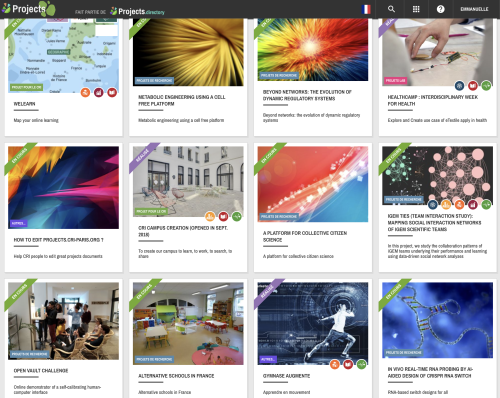
Task: Open the apps grid icon
Action: 416,9
